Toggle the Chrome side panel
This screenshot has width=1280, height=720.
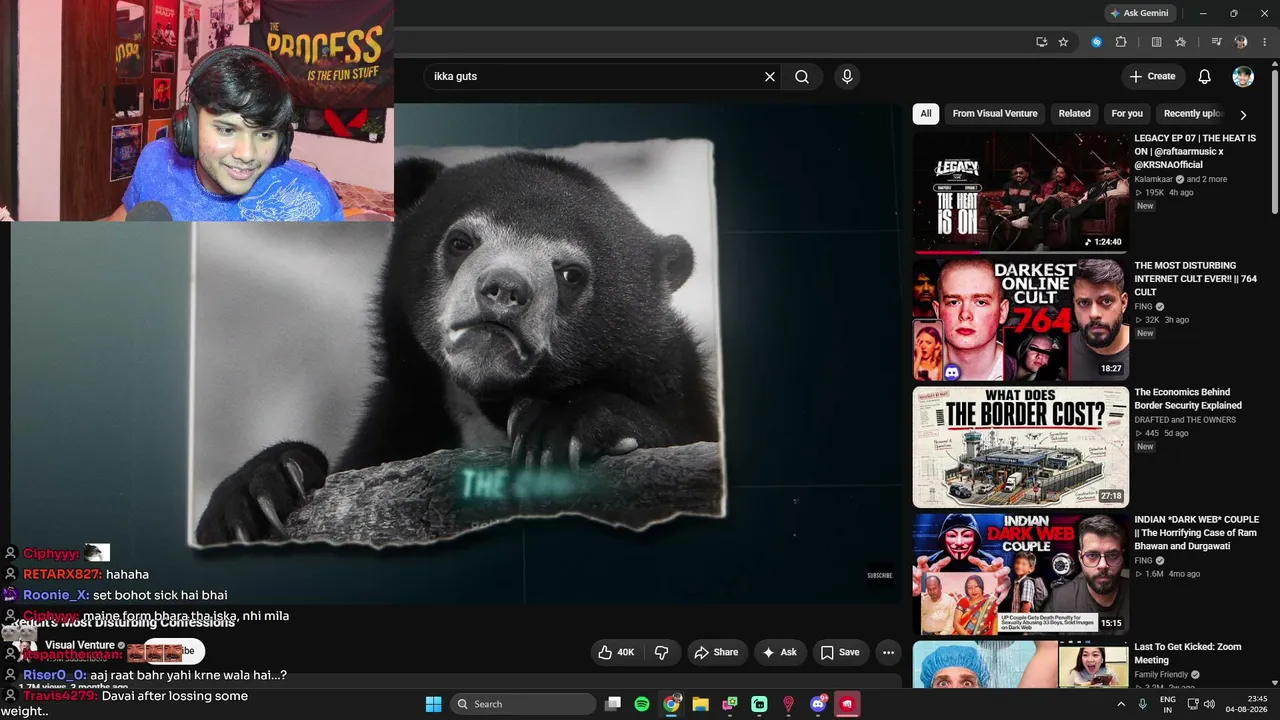(1157, 42)
